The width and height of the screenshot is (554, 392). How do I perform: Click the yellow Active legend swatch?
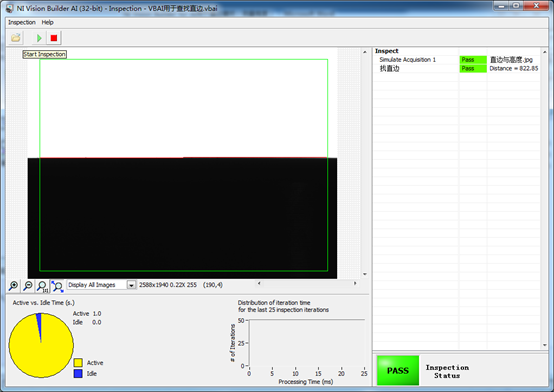coord(78,363)
